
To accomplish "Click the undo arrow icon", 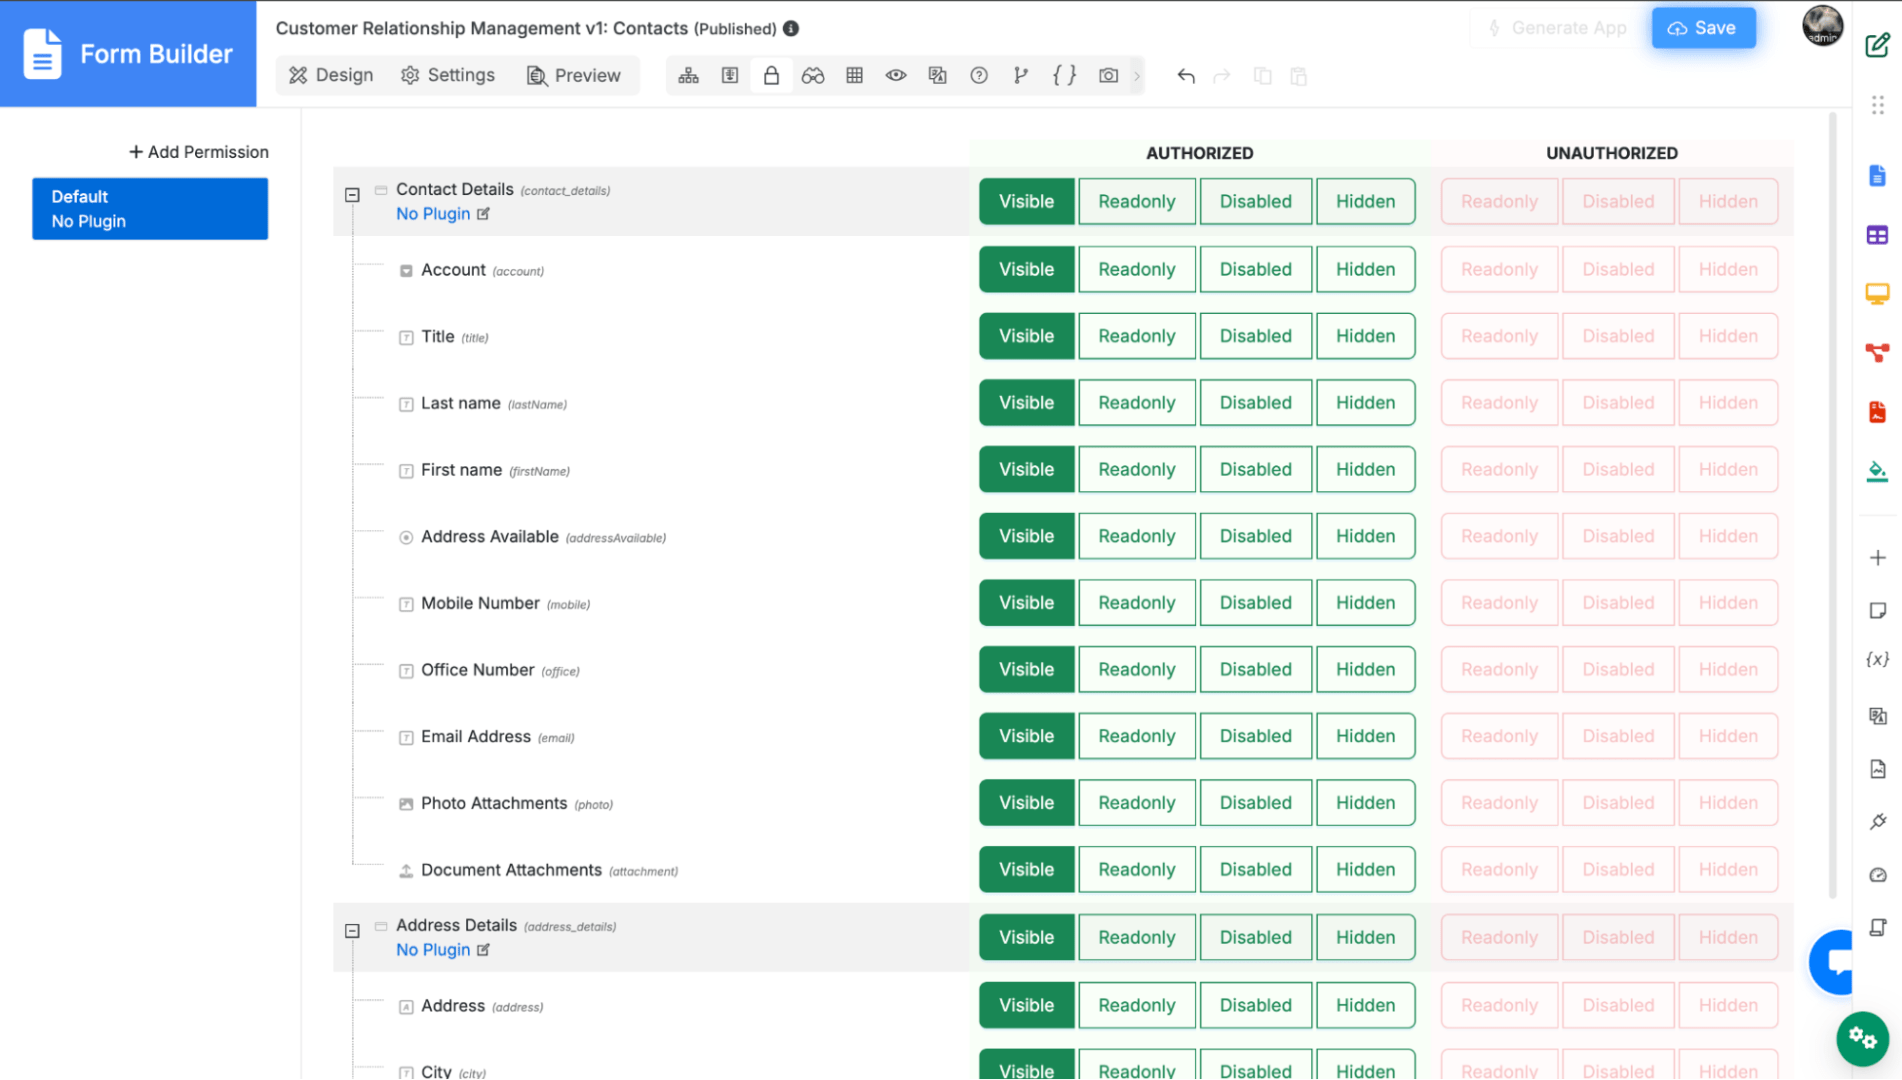I will pyautogui.click(x=1186, y=76).
